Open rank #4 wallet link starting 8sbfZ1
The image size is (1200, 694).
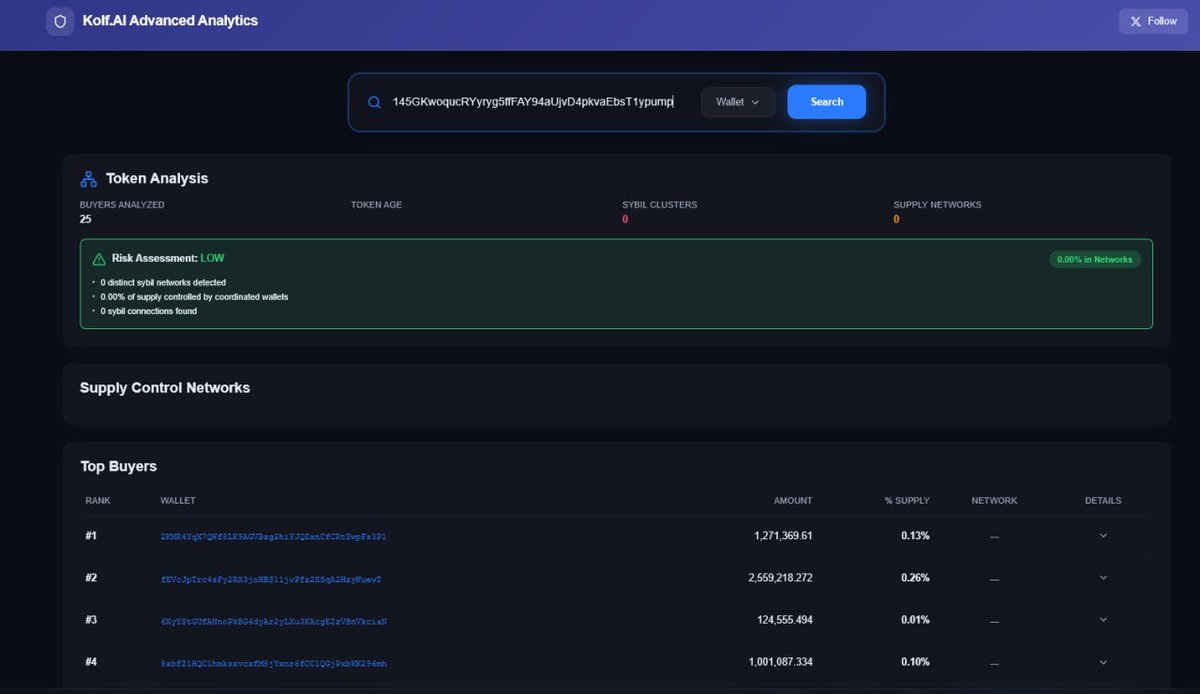click(273, 663)
